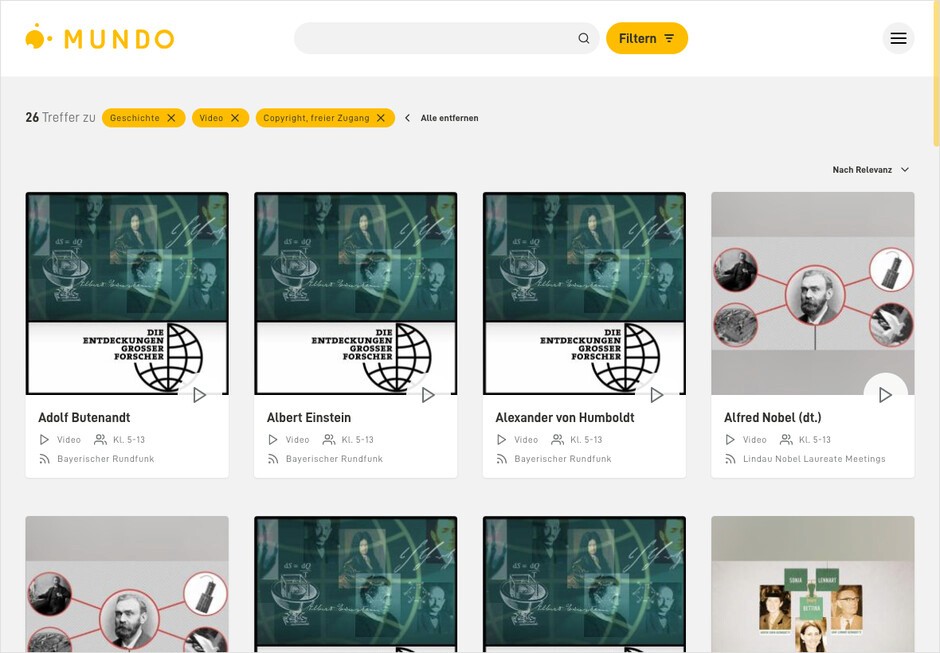
Task: Click the Albert Einstein card thumbnail
Action: tap(355, 293)
